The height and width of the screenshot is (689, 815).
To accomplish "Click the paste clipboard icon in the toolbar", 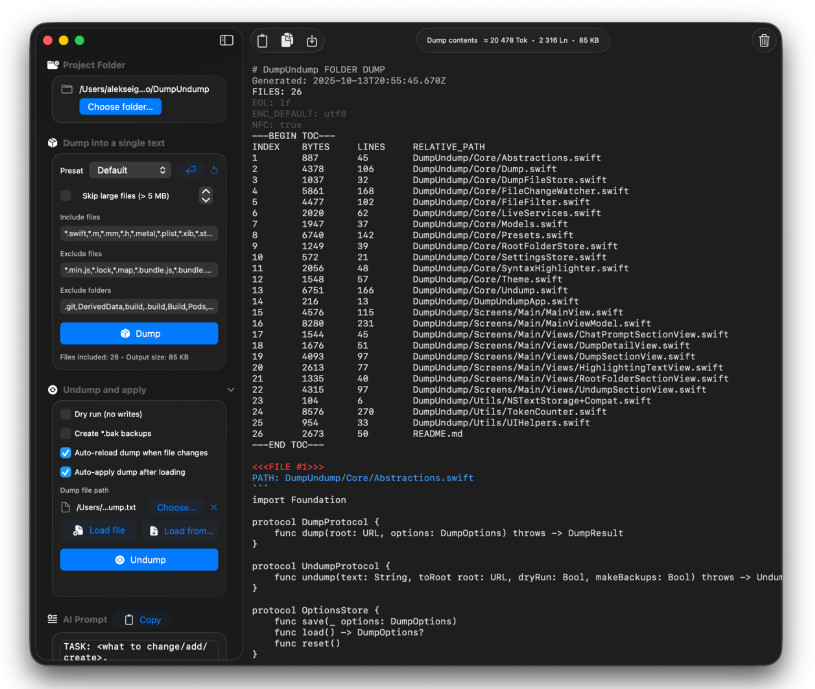I will click(262, 41).
